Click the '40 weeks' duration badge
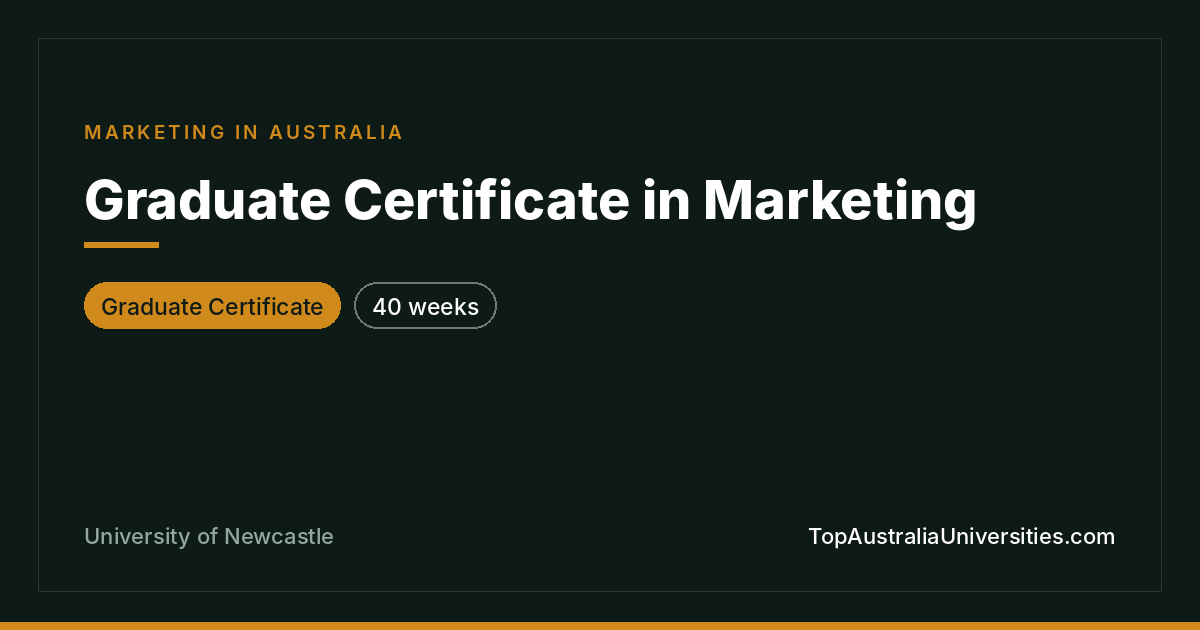Screen dimensions: 1200x630 pyautogui.click(x=425, y=306)
